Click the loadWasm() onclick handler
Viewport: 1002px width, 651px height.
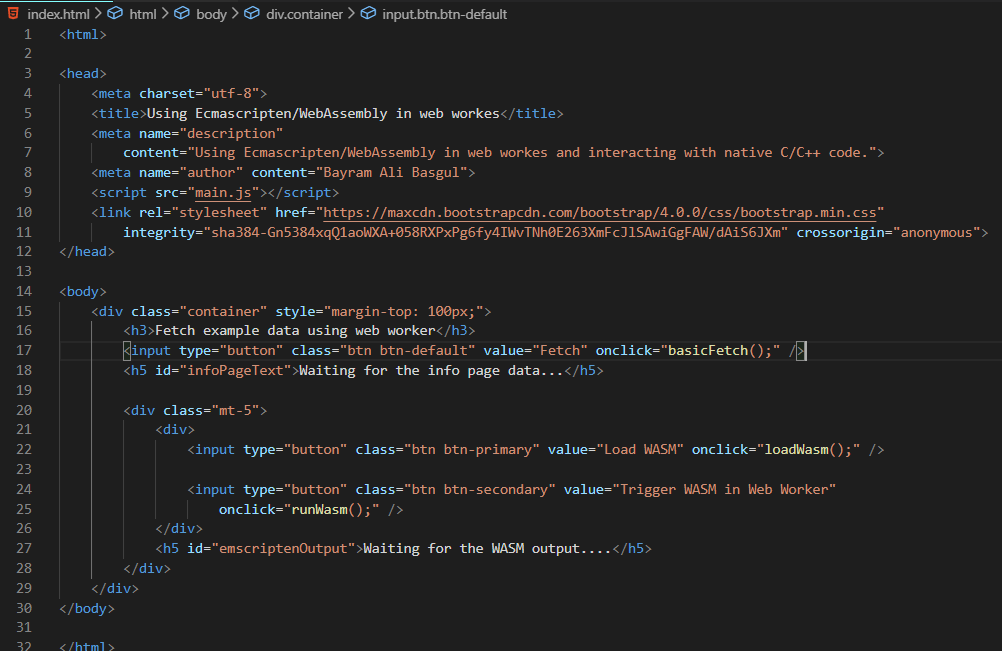[x=808, y=449]
